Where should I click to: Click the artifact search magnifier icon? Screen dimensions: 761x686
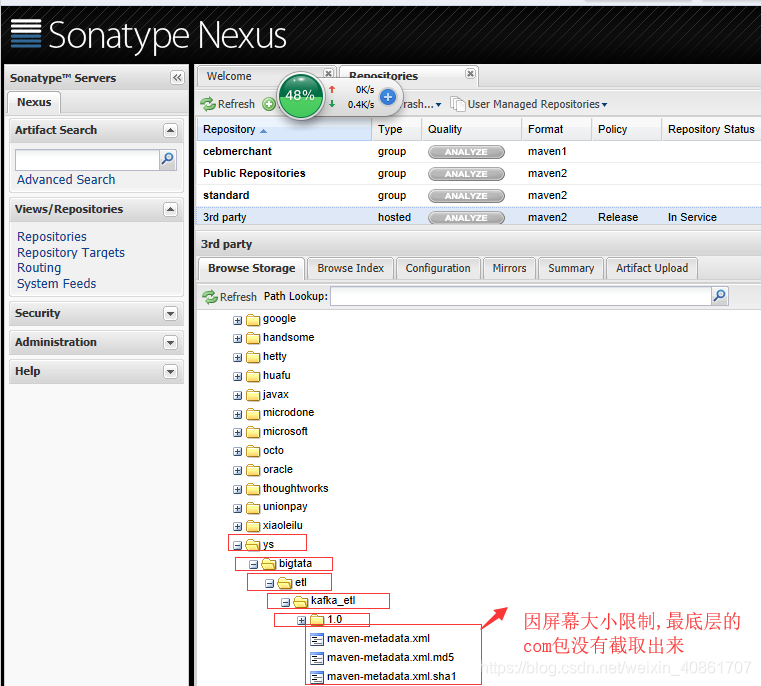tap(167, 159)
